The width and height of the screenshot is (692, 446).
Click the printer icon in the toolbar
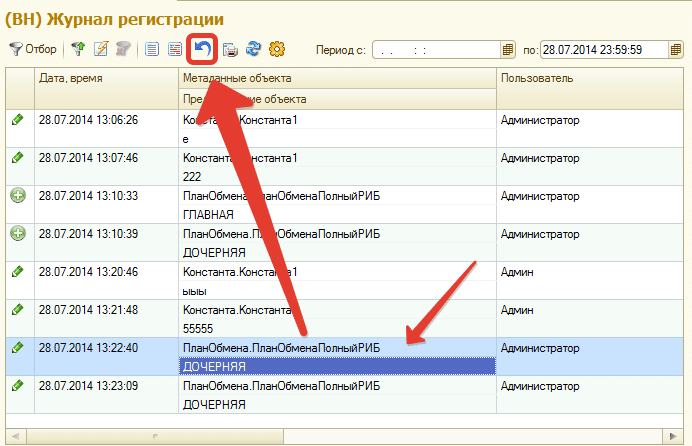coord(230,48)
